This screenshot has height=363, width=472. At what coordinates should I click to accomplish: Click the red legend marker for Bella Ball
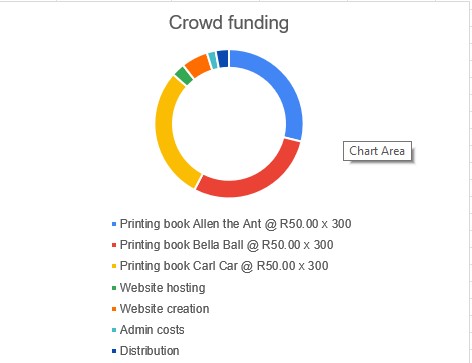coord(114,245)
